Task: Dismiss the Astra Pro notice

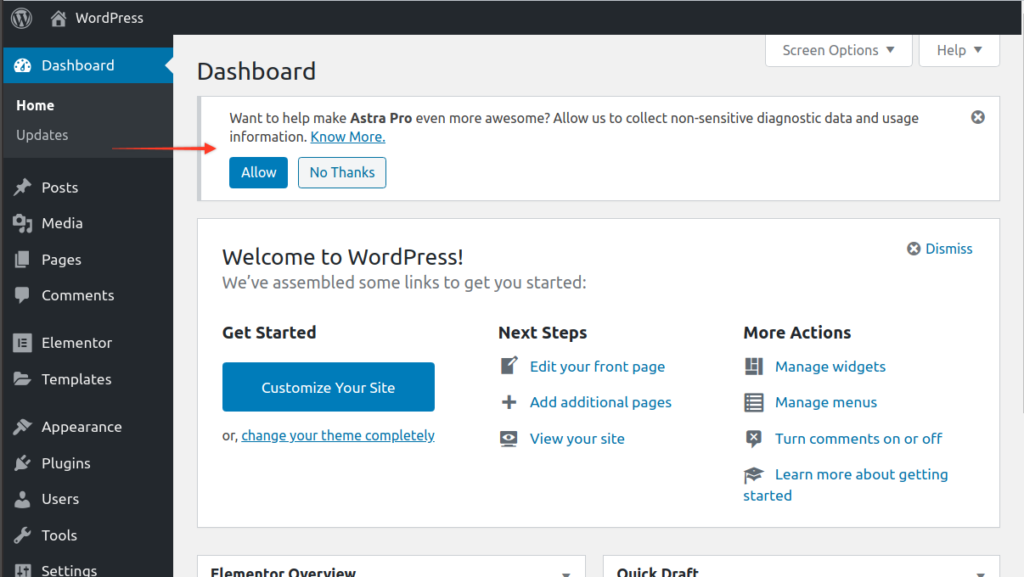Action: point(978,117)
